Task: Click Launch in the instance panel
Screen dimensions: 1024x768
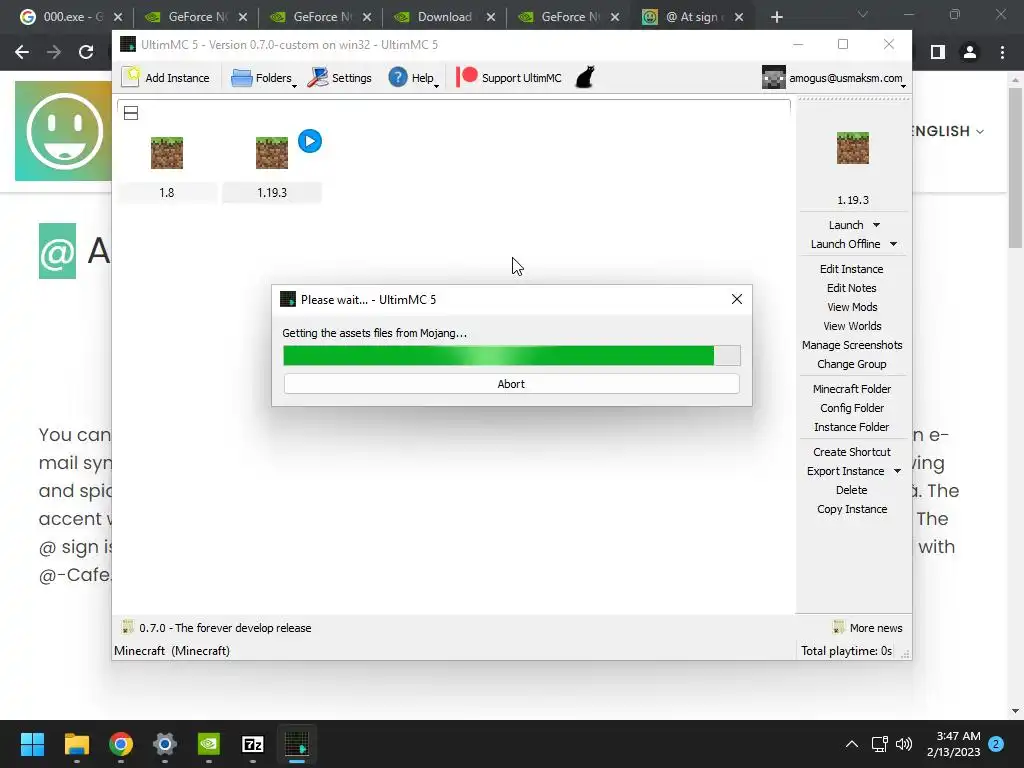Action: pyautogui.click(x=846, y=225)
